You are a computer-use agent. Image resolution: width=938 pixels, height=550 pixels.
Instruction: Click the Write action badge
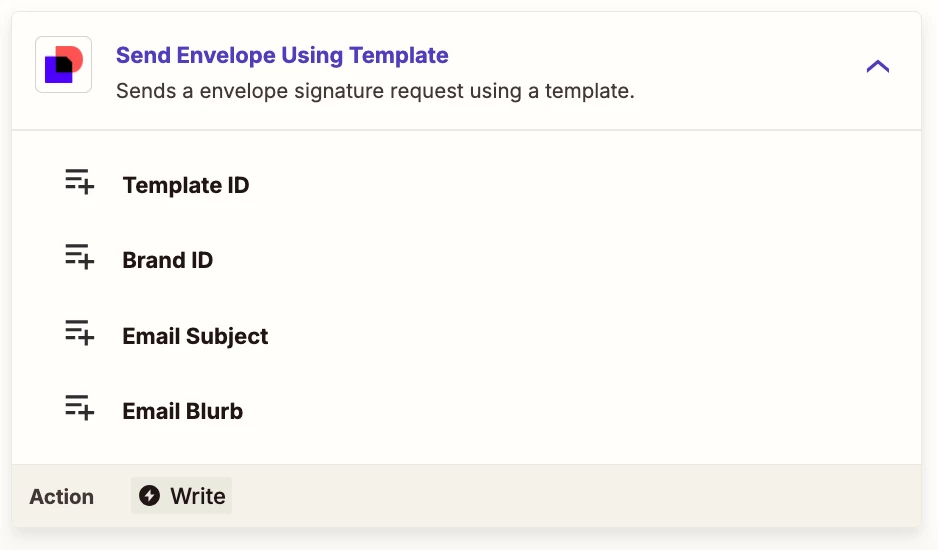click(181, 496)
